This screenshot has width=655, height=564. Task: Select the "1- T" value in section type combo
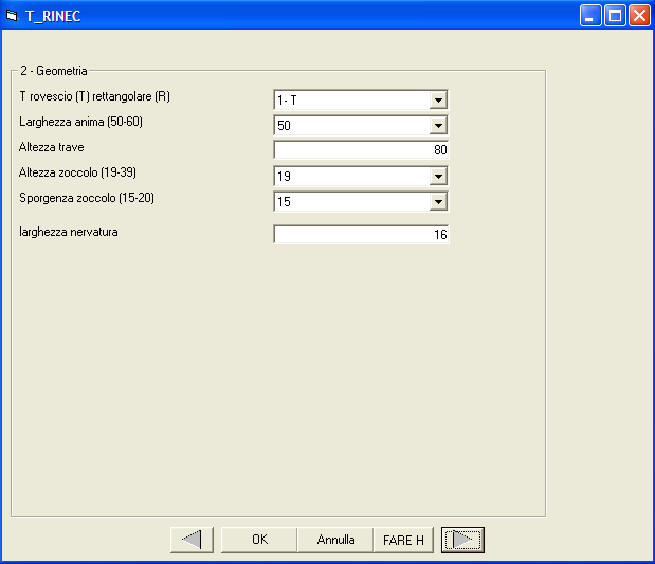click(350, 100)
